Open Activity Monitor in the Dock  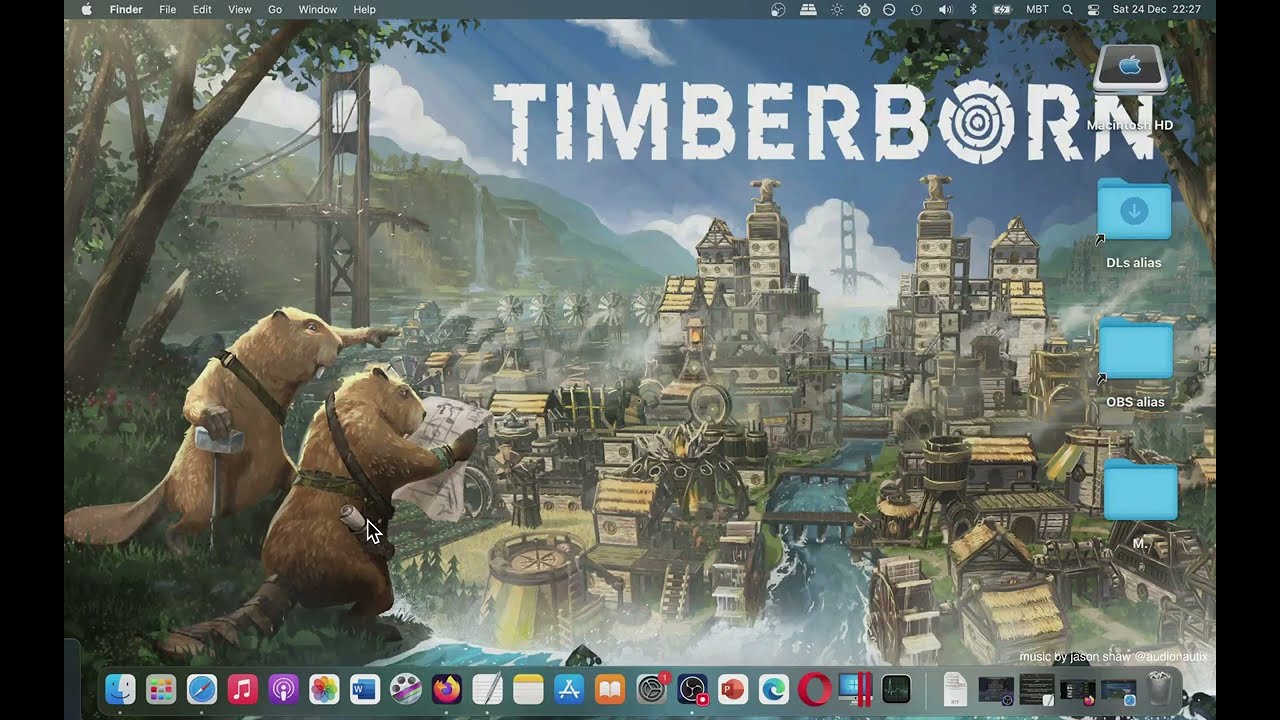pos(897,689)
